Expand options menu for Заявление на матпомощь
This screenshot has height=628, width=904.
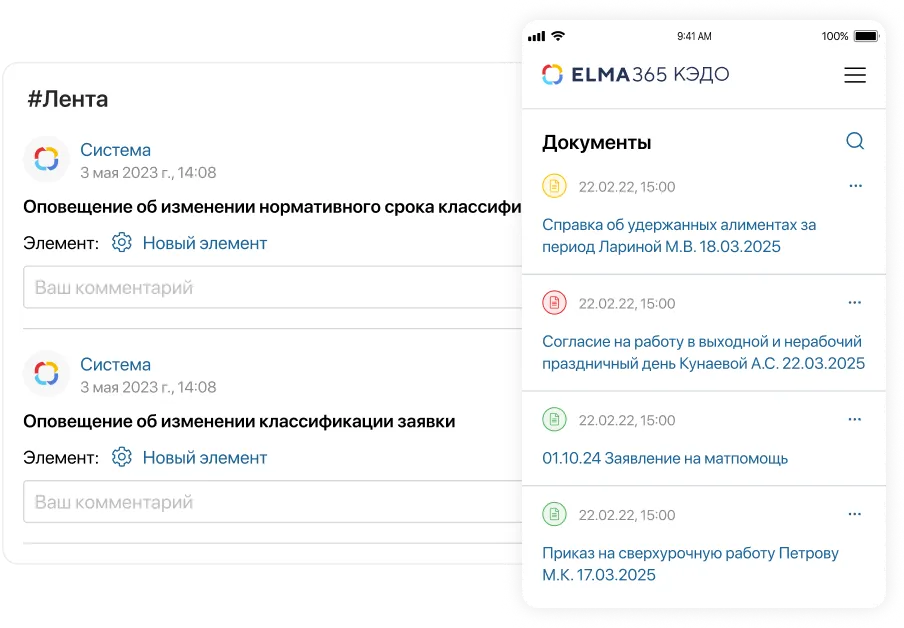(x=854, y=419)
